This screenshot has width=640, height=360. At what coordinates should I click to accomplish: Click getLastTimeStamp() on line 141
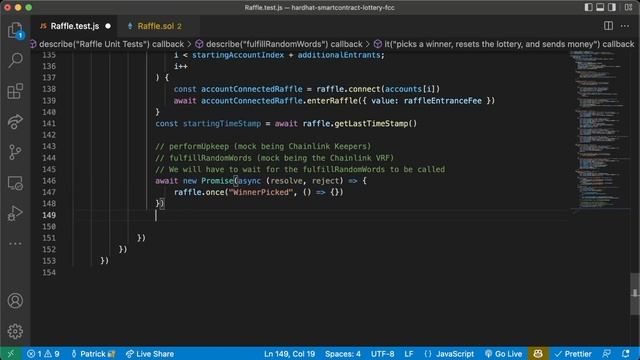point(376,124)
